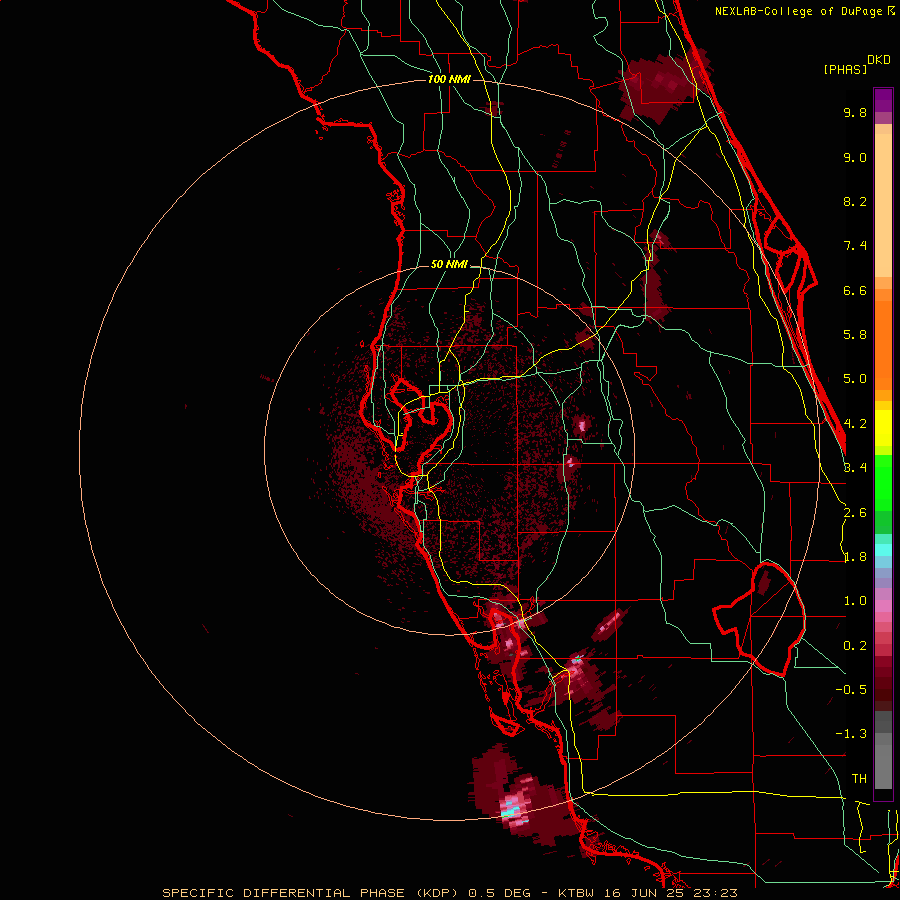The image size is (900, 900).
Task: Click the 2.6 value on color scale
Action: pyautogui.click(x=855, y=513)
